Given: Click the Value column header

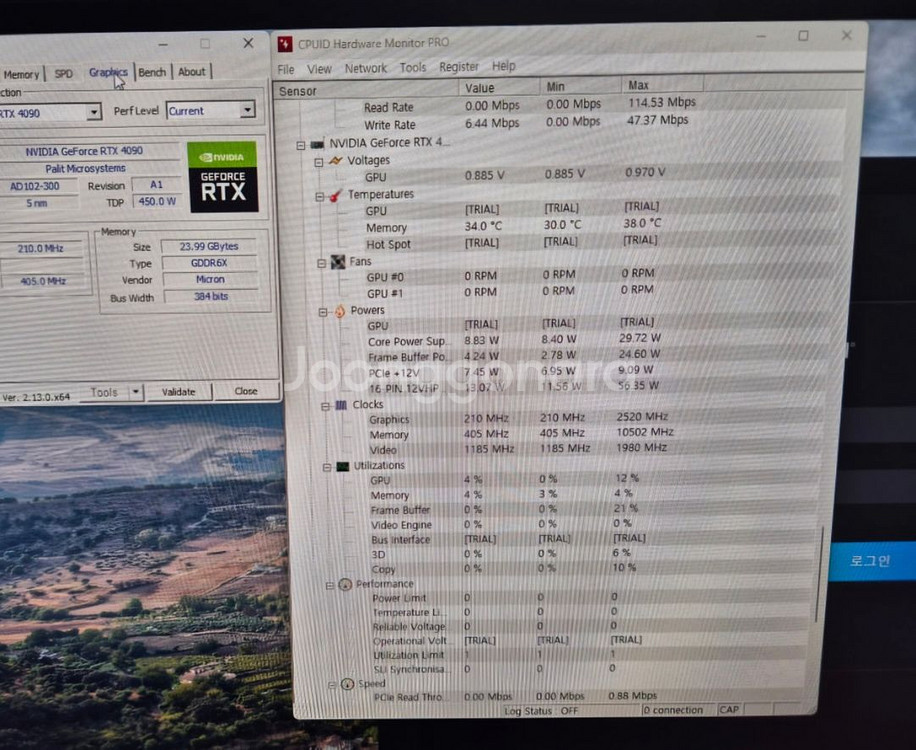Looking at the screenshot, I should coord(499,88).
